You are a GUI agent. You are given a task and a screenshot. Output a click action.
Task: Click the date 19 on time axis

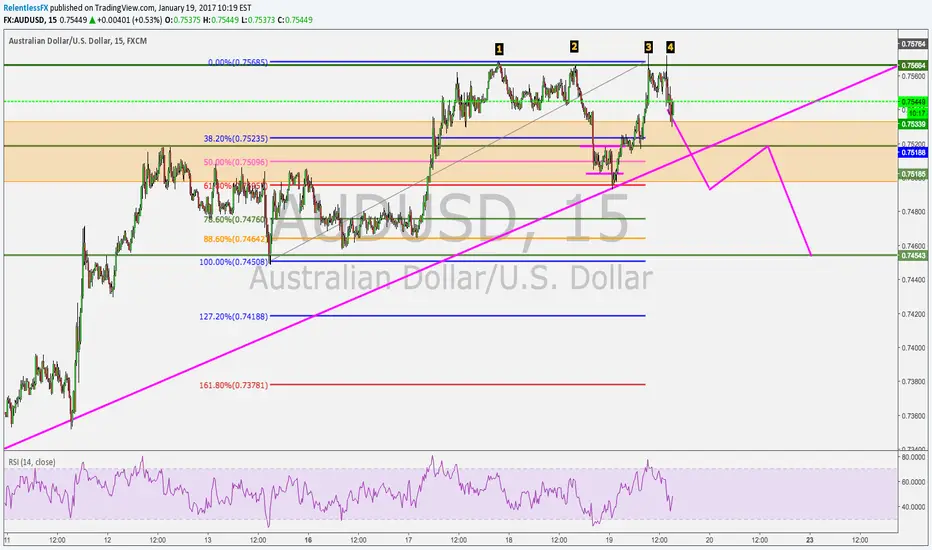609,540
